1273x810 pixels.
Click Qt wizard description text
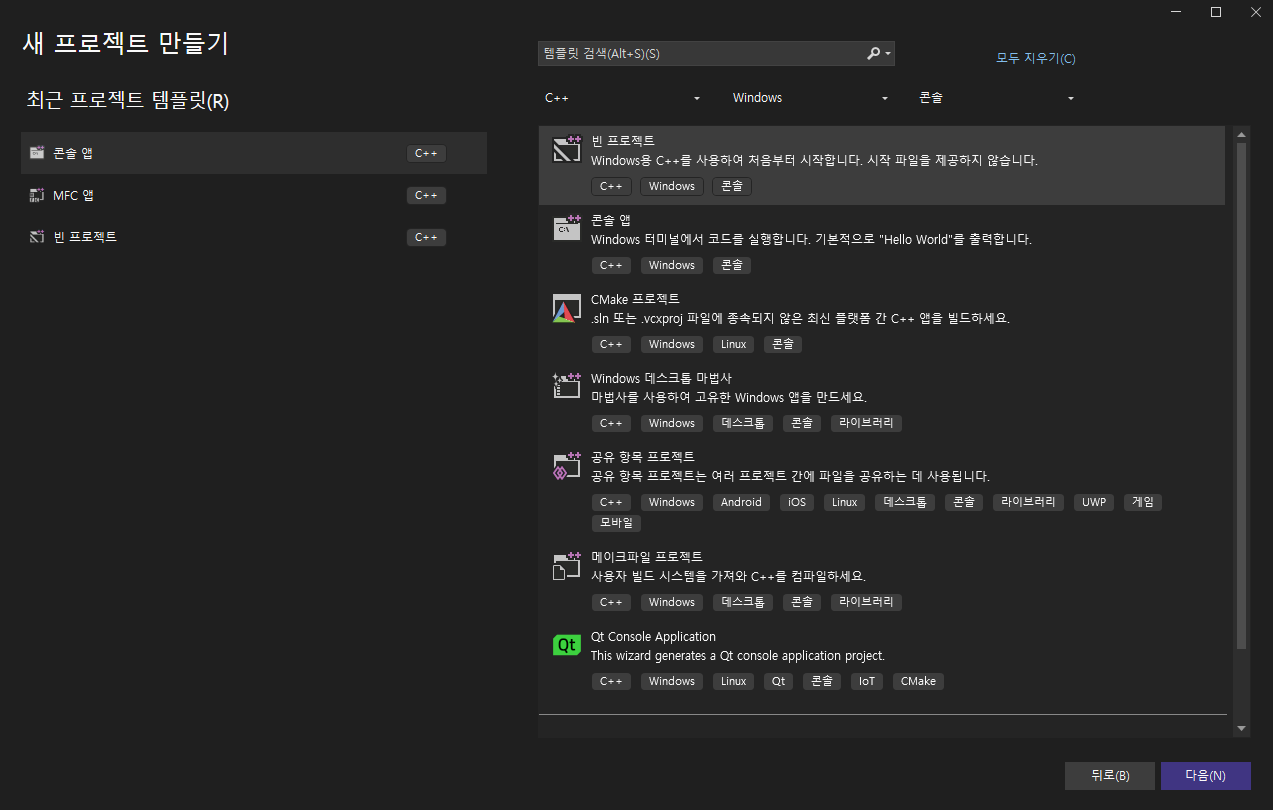click(x=738, y=656)
